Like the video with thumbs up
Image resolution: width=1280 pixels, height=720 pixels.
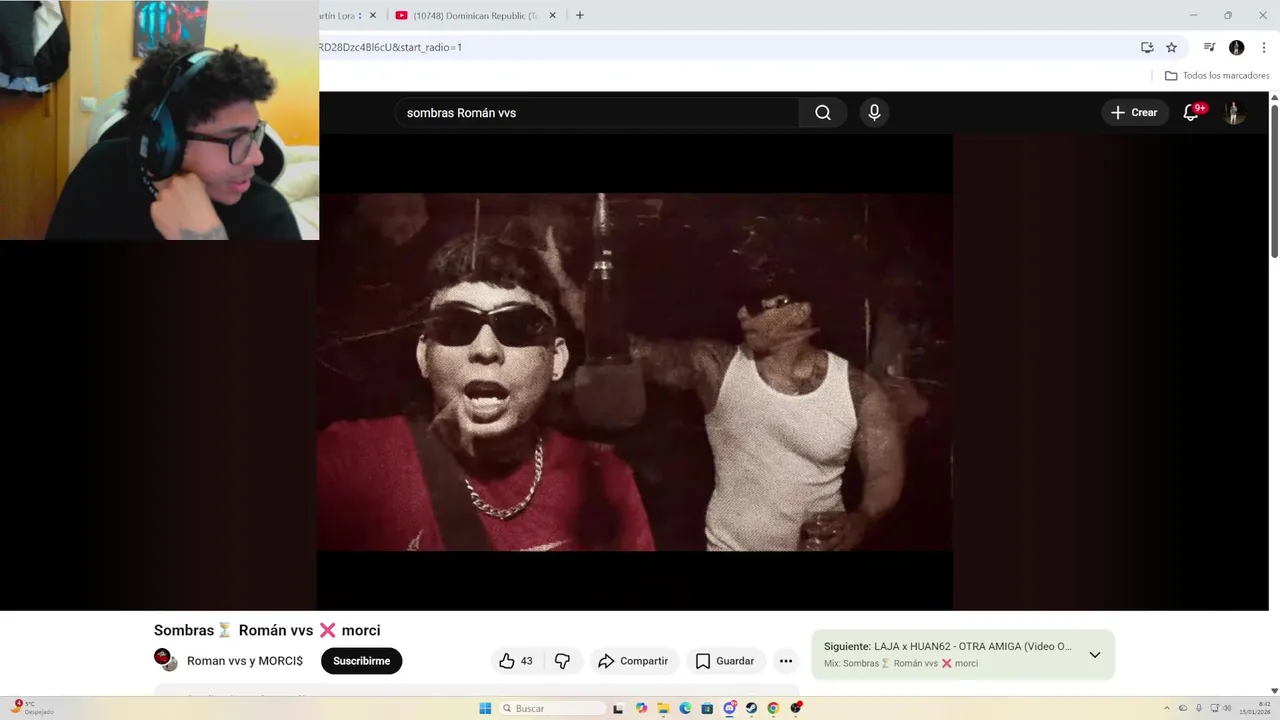(x=516, y=661)
